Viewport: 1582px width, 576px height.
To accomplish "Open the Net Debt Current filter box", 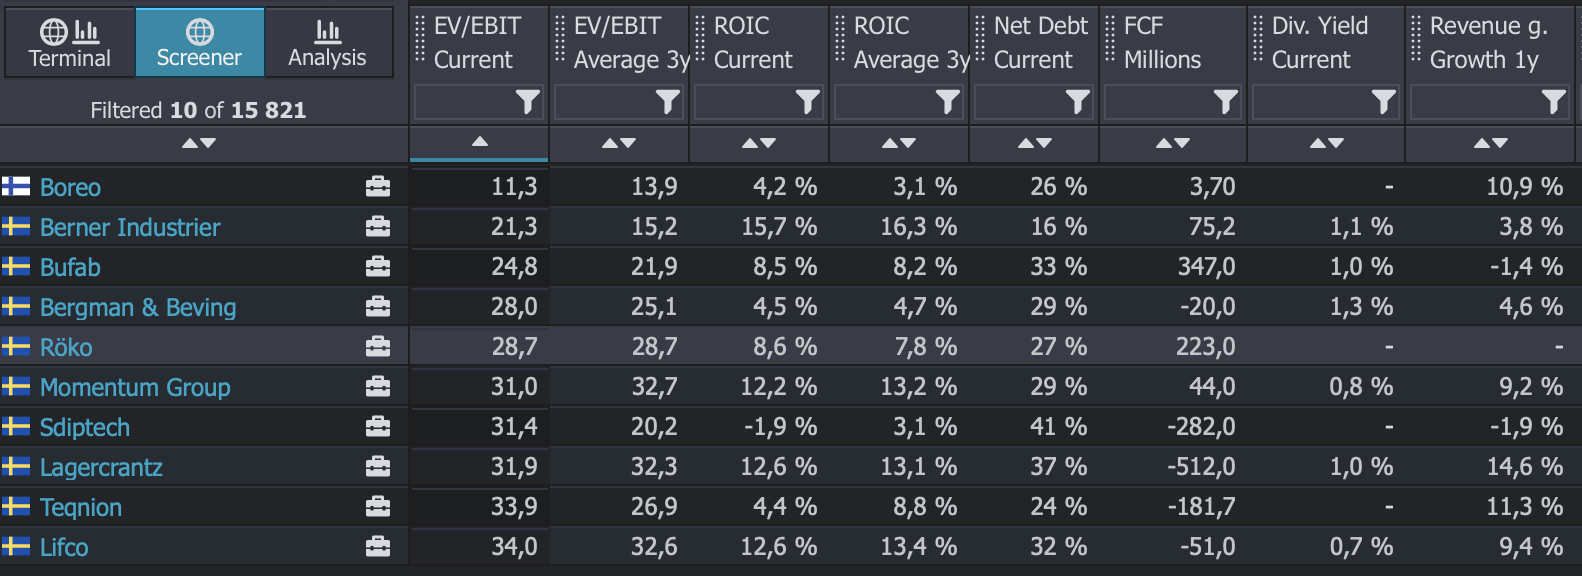I will click(1020, 102).
